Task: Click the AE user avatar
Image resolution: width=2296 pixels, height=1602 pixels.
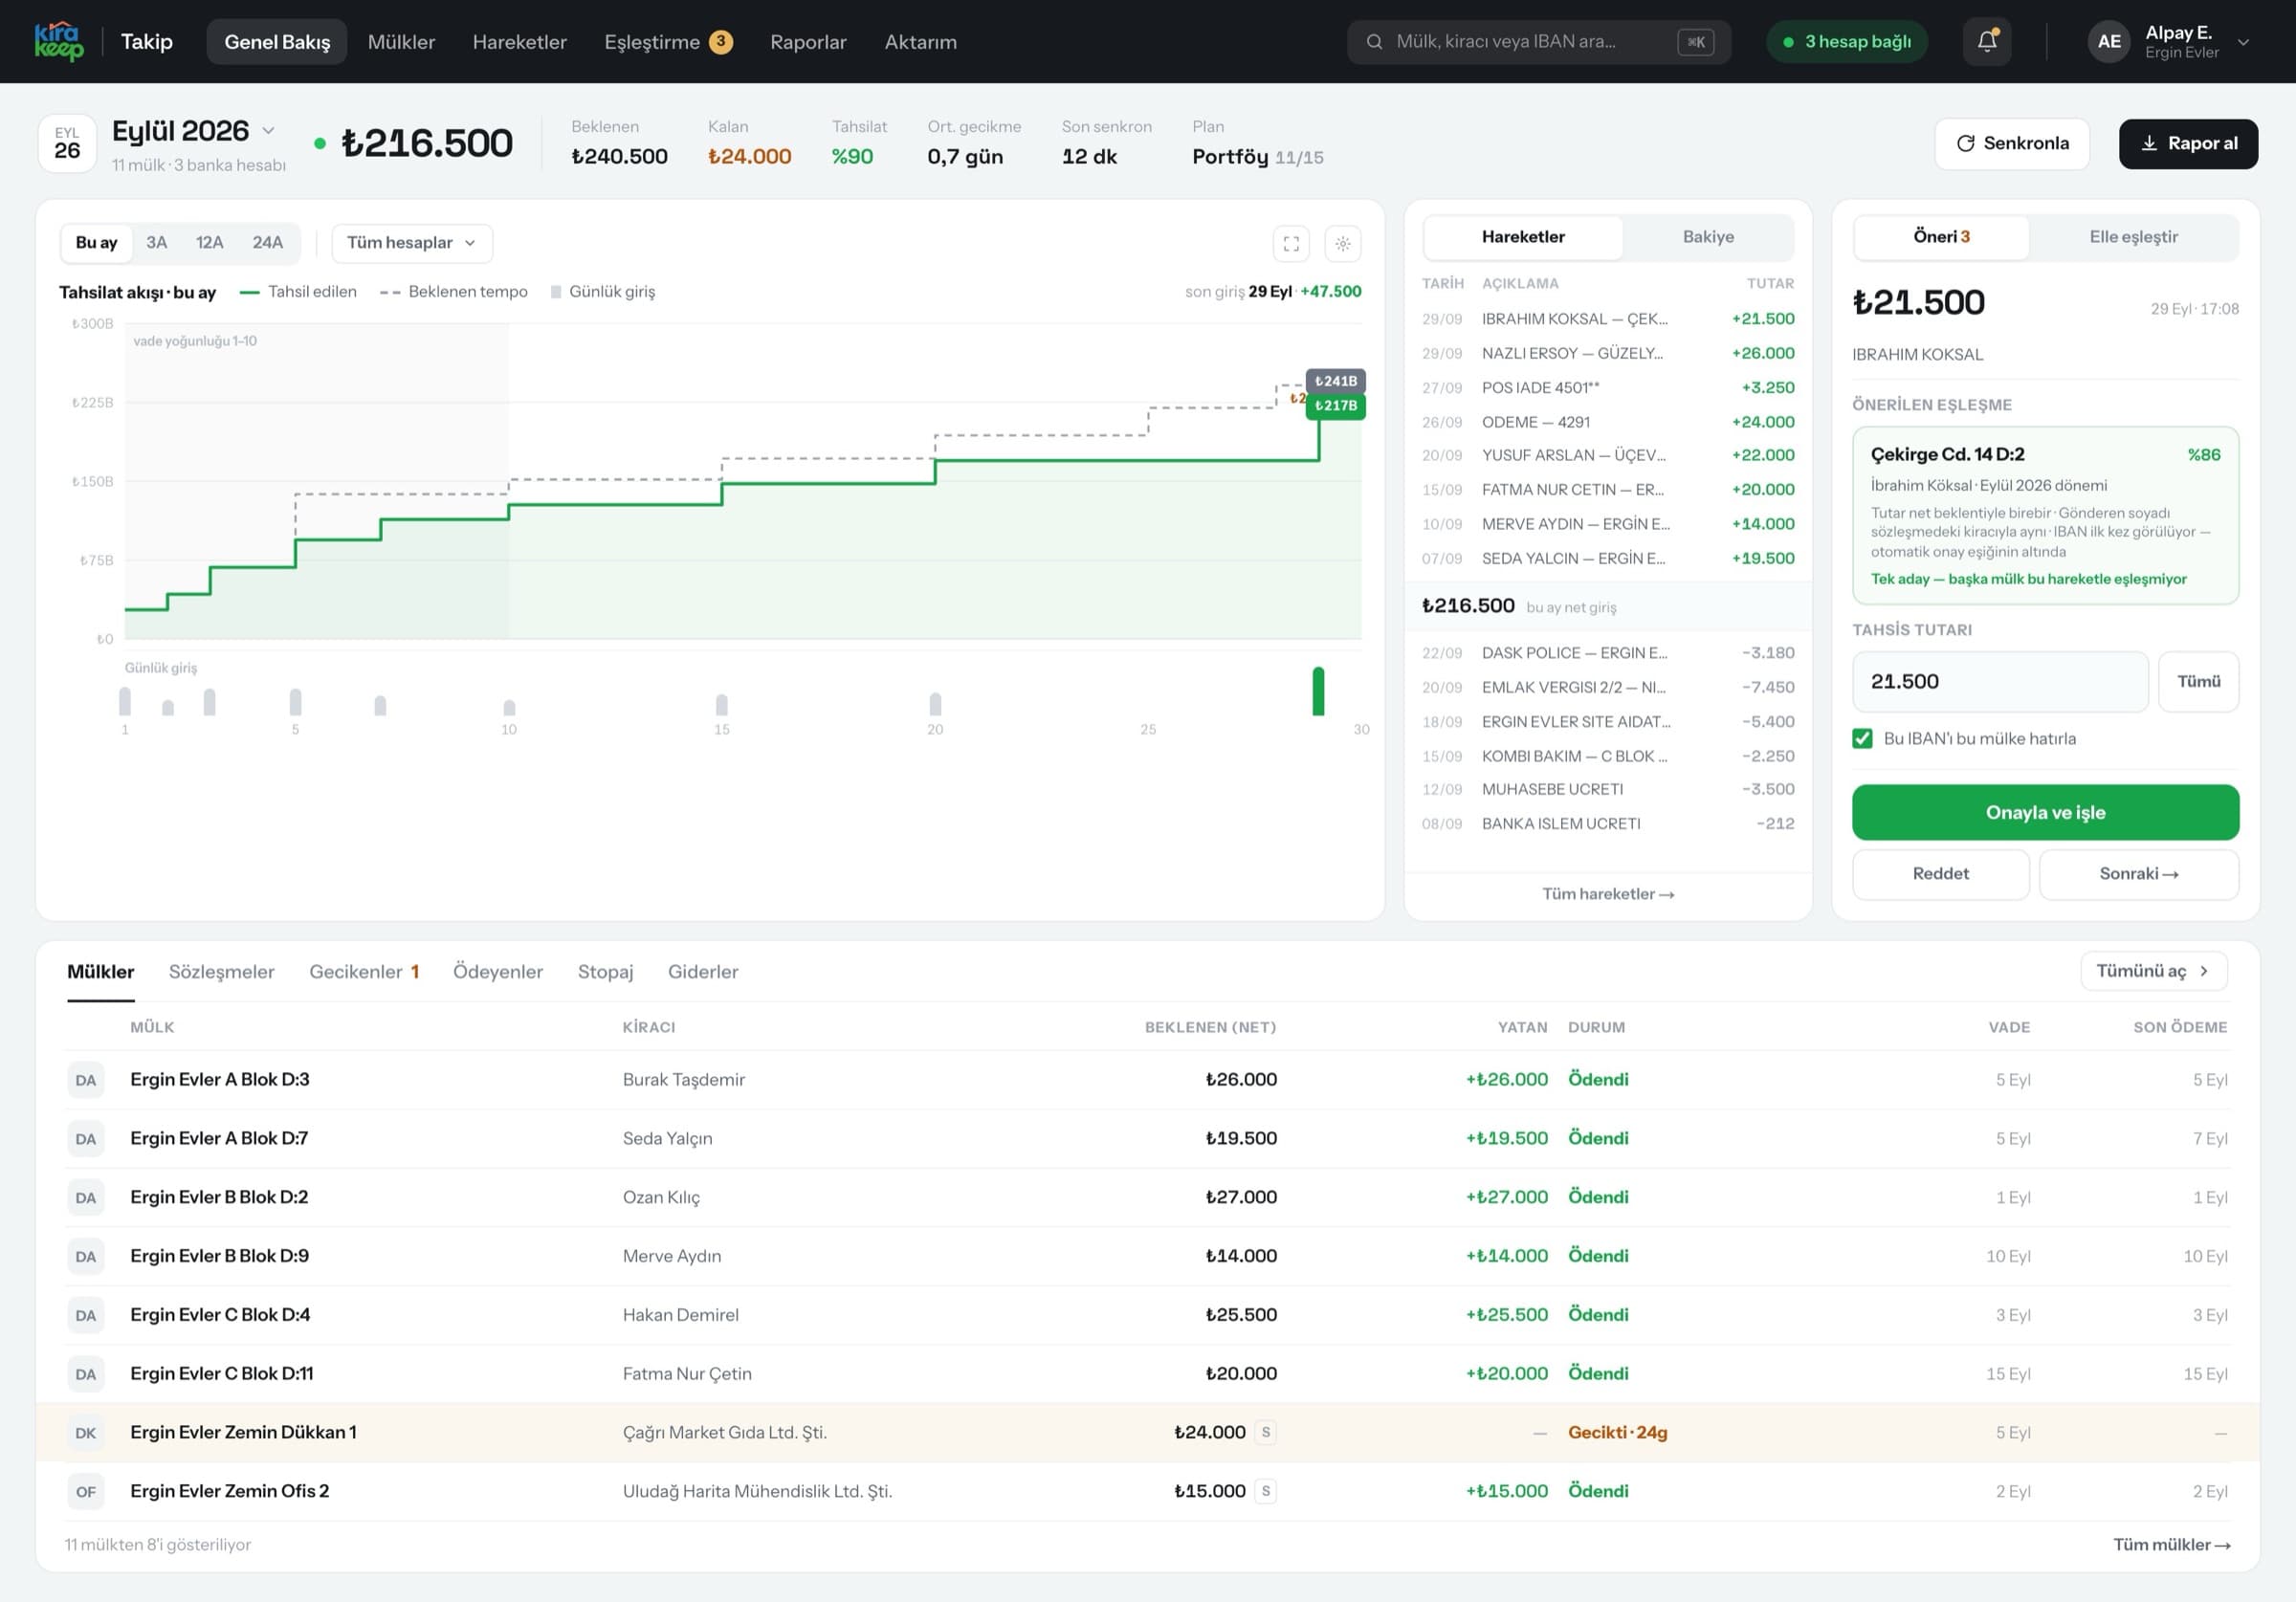Action: pyautogui.click(x=2109, y=41)
